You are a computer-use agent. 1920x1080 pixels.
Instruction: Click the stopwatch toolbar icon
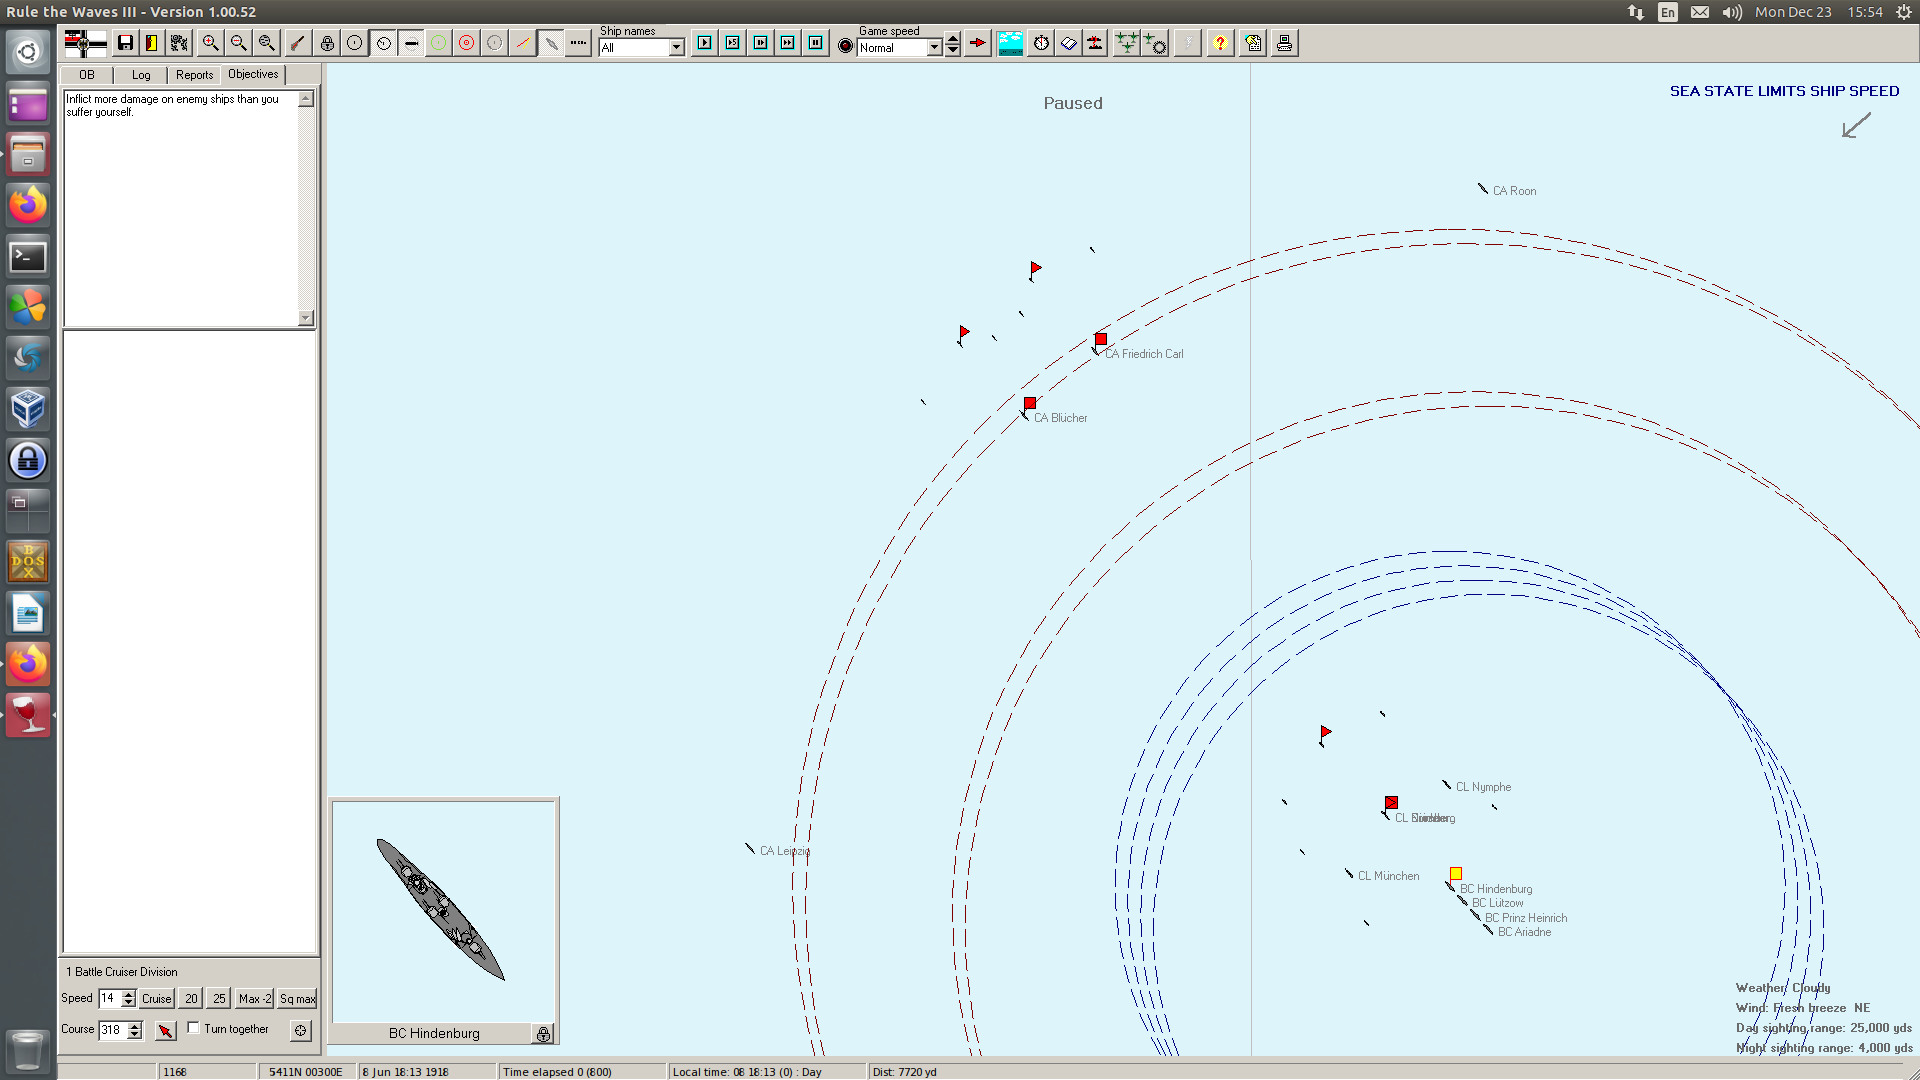pyautogui.click(x=1041, y=43)
